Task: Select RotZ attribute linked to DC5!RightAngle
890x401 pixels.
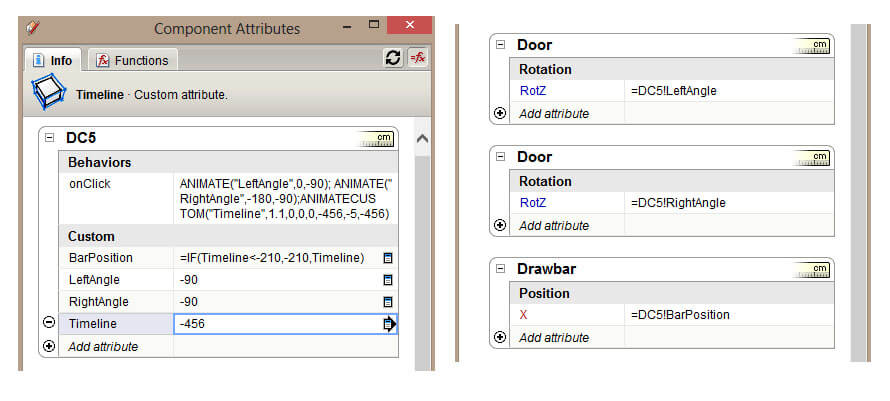Action: pyautogui.click(x=533, y=203)
